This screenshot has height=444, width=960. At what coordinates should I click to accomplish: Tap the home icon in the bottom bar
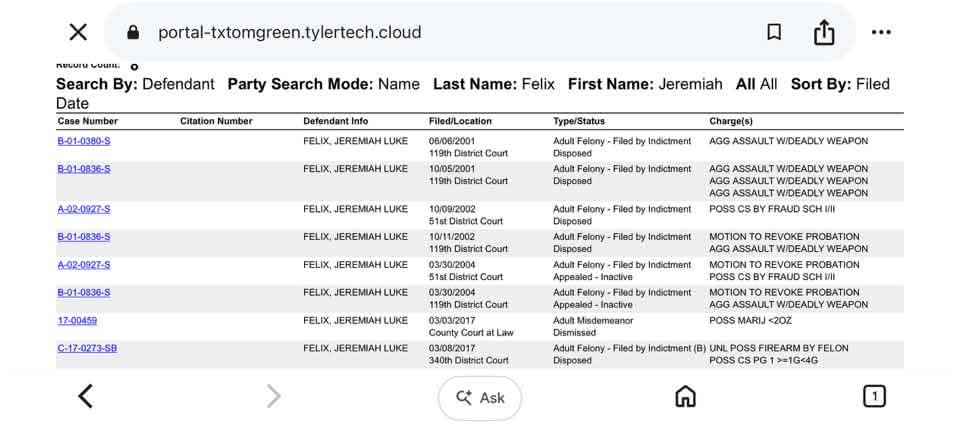(685, 397)
